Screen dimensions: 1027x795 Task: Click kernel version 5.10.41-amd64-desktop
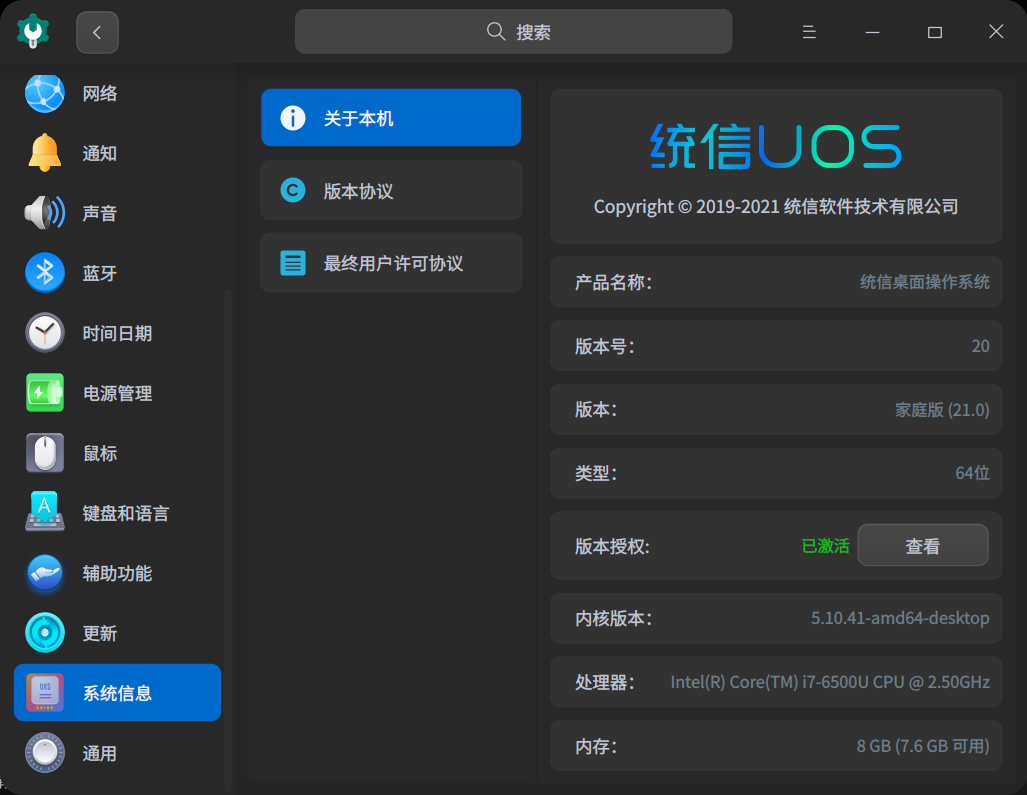900,618
